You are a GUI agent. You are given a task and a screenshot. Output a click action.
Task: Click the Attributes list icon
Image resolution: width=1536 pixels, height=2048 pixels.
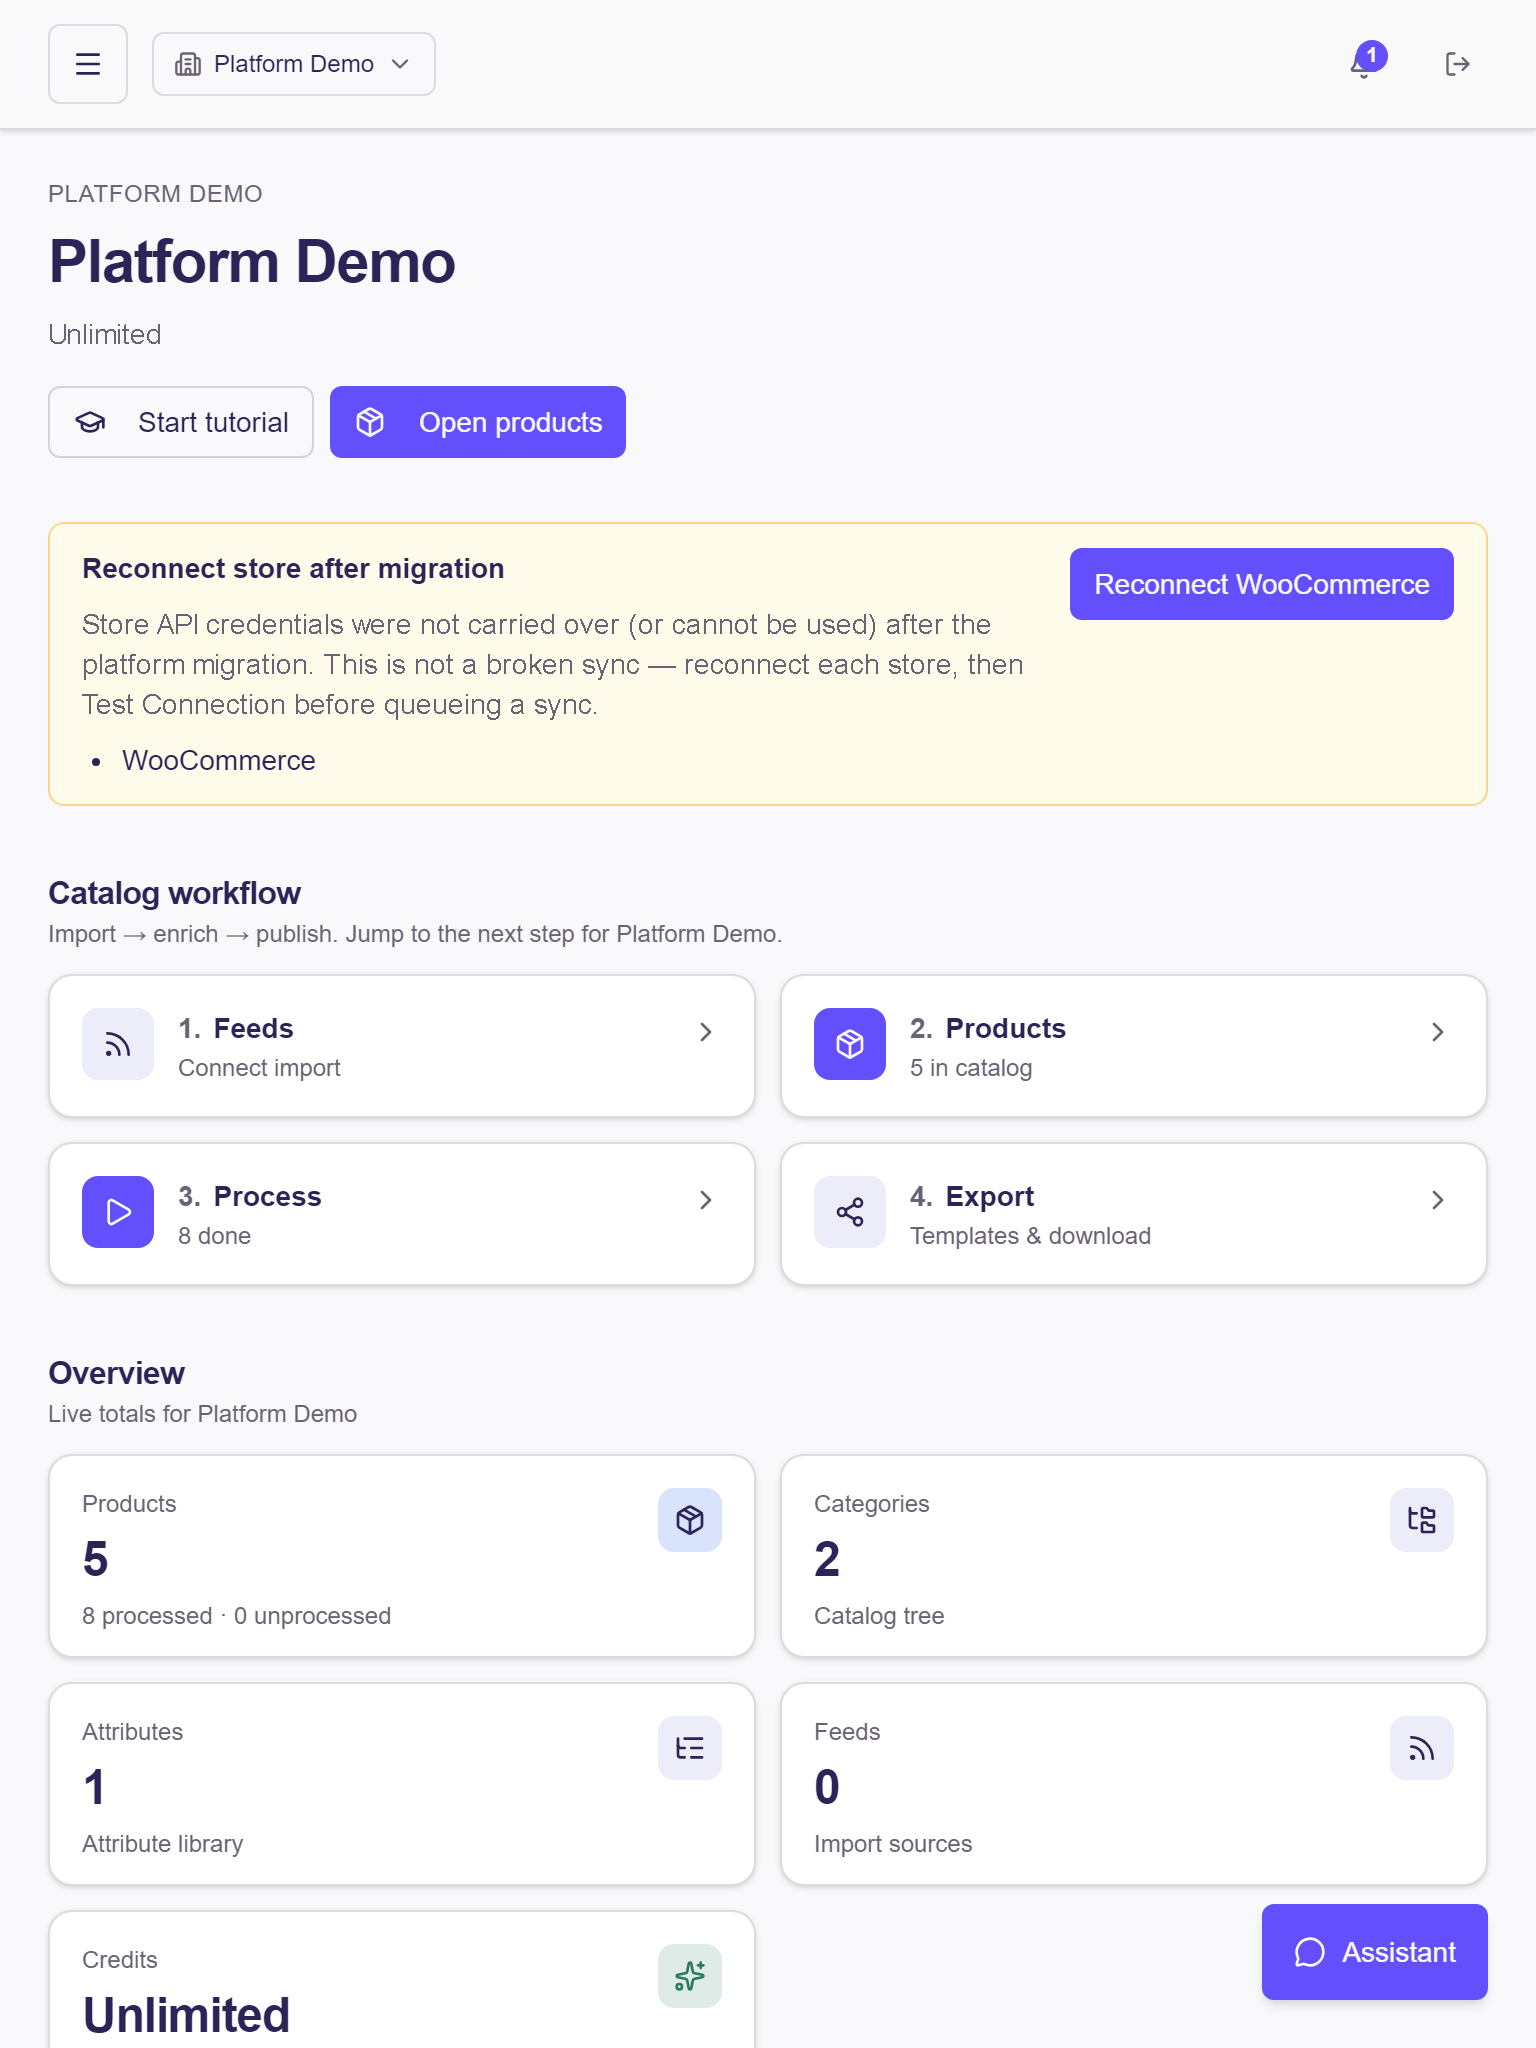coord(690,1748)
